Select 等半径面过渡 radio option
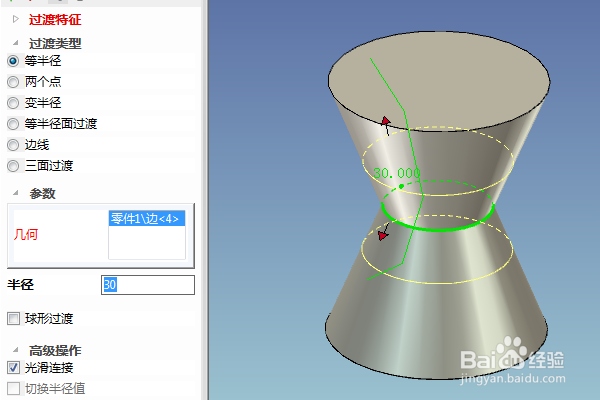The height and width of the screenshot is (400, 600). click(x=13, y=124)
